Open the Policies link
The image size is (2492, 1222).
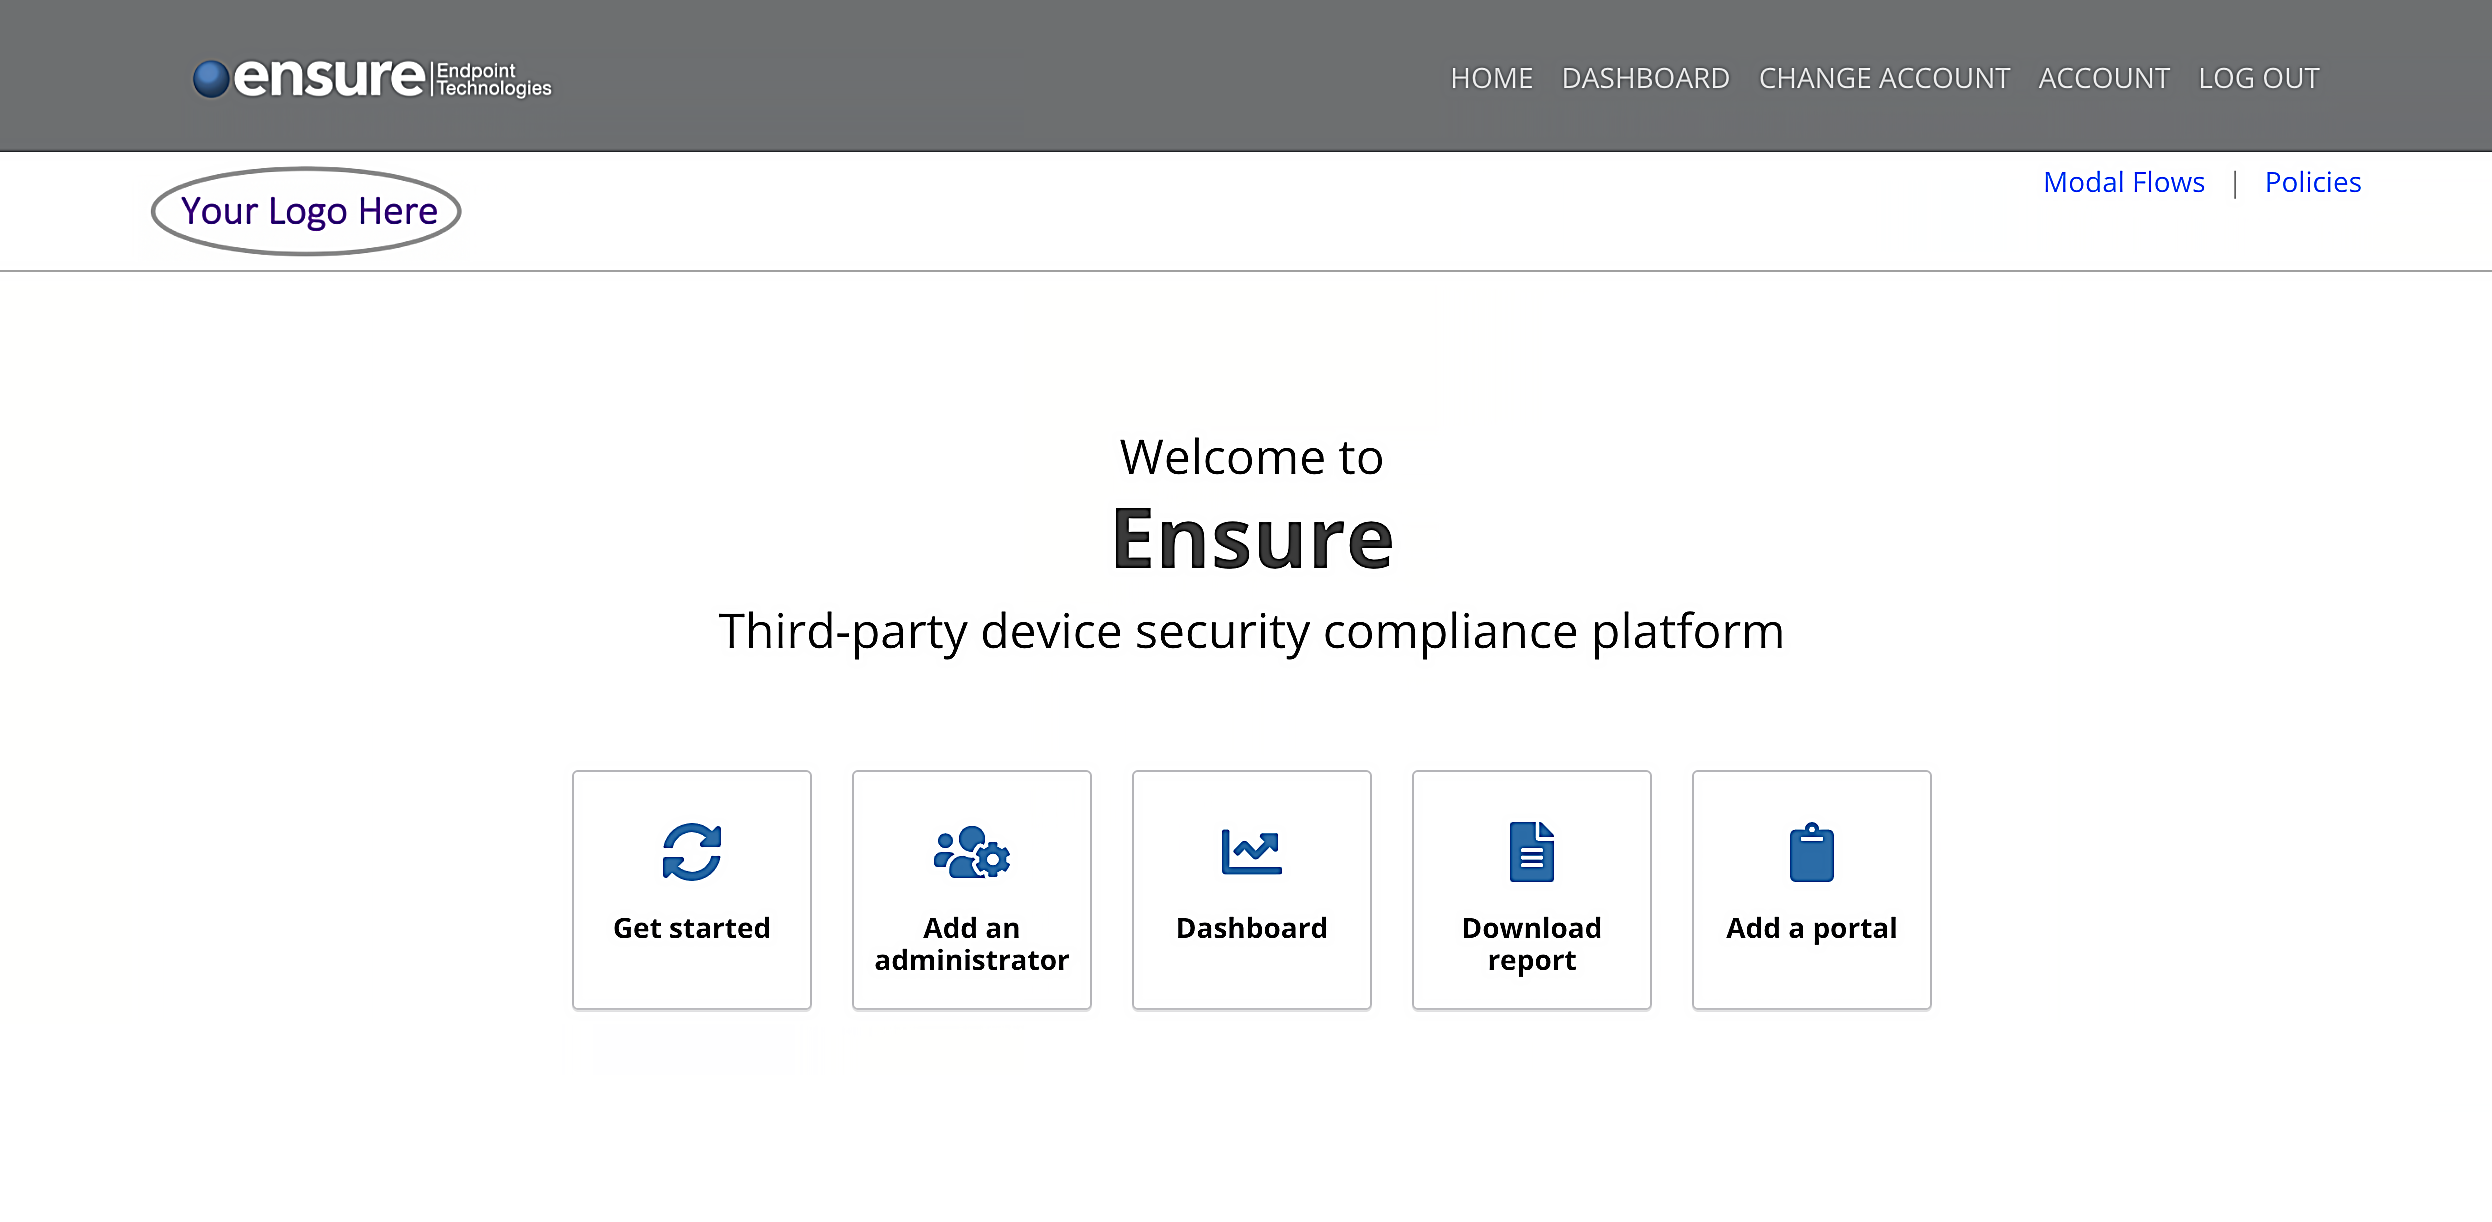click(2313, 182)
